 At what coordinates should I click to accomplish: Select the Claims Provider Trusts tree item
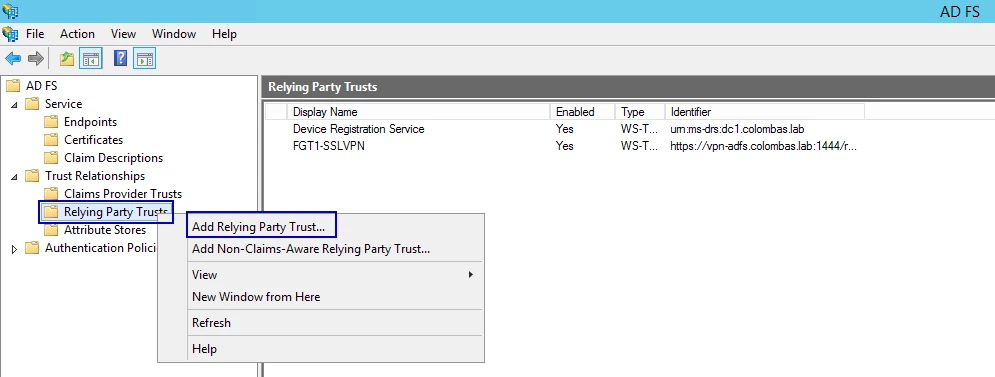point(123,194)
